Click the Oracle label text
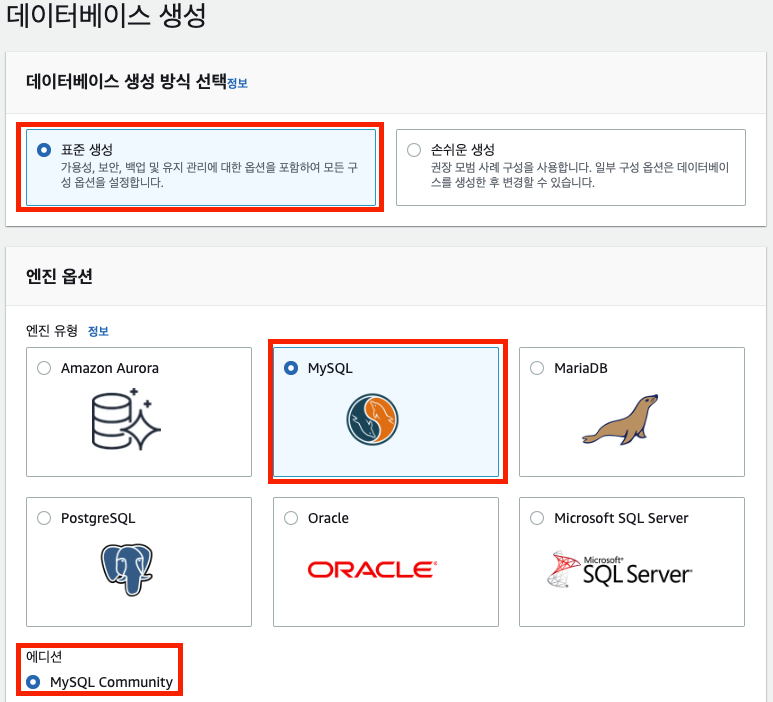Screen dimensions: 773x702 pyautogui.click(x=328, y=518)
